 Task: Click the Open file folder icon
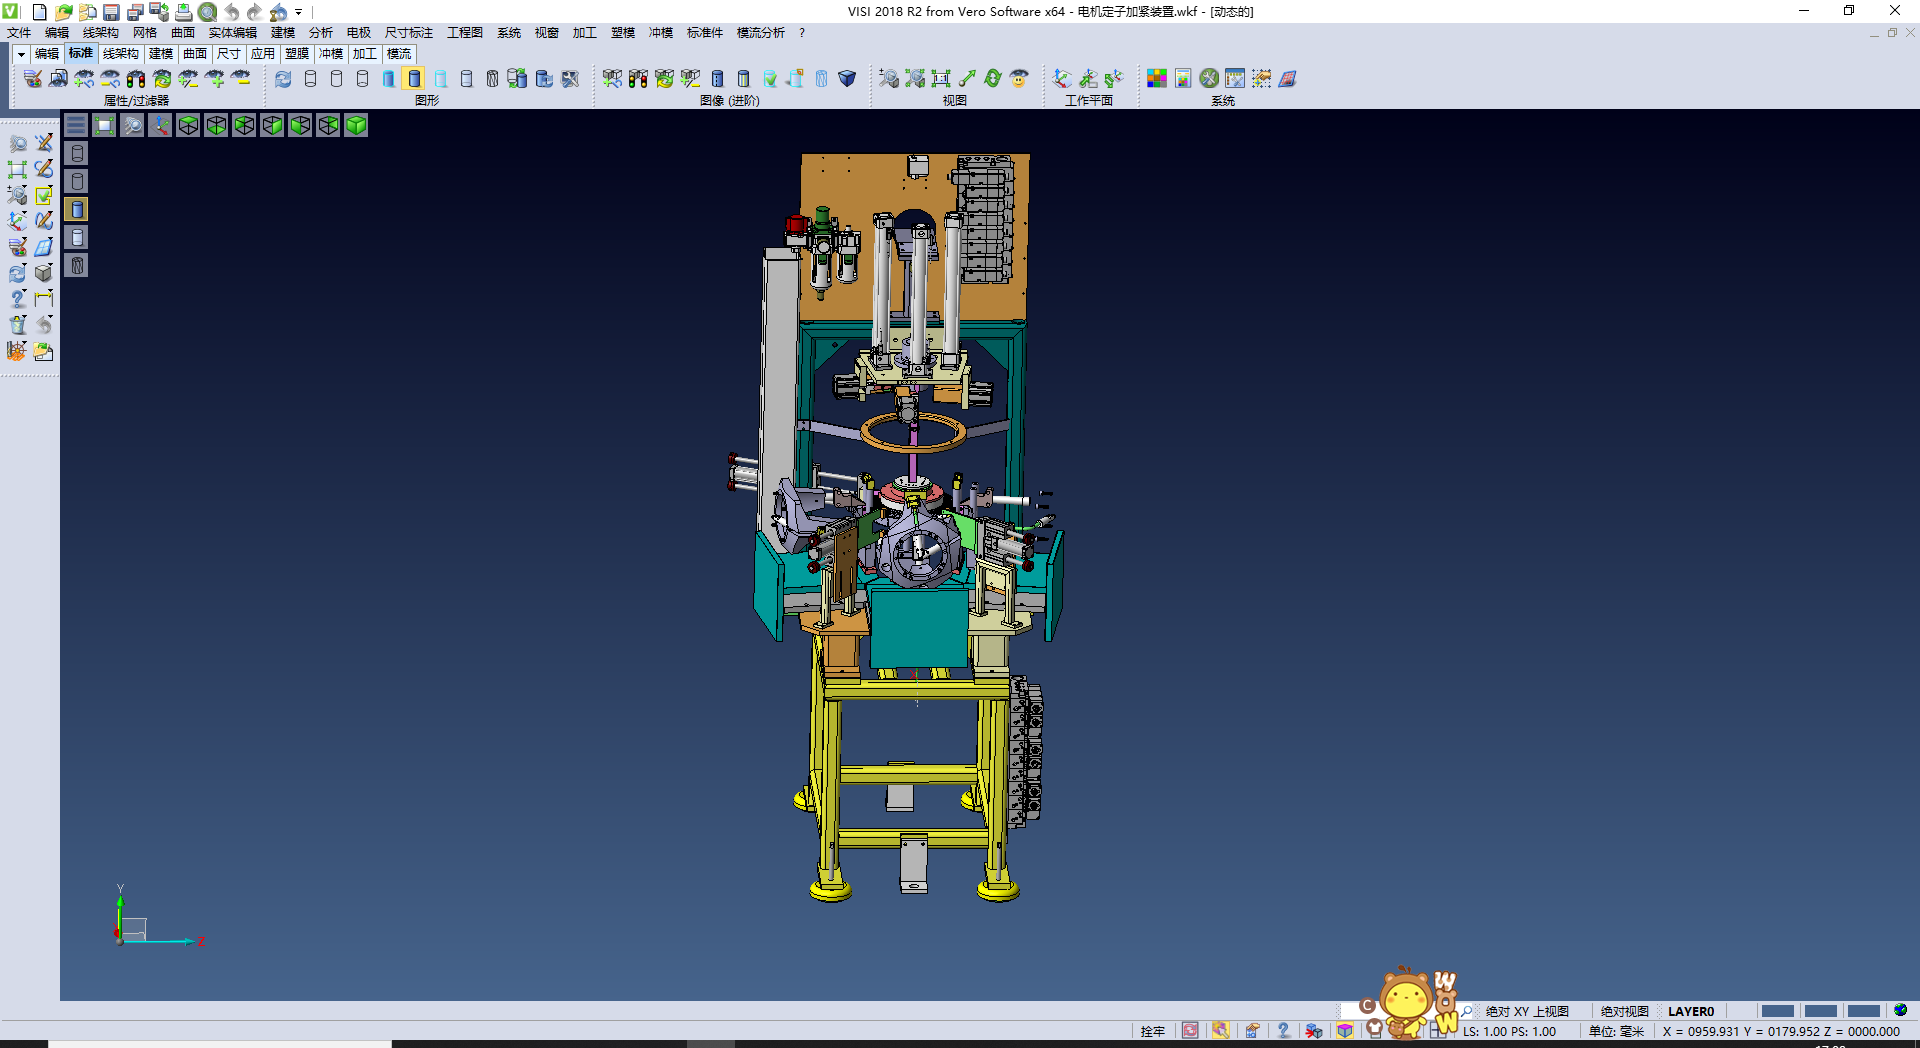63,12
